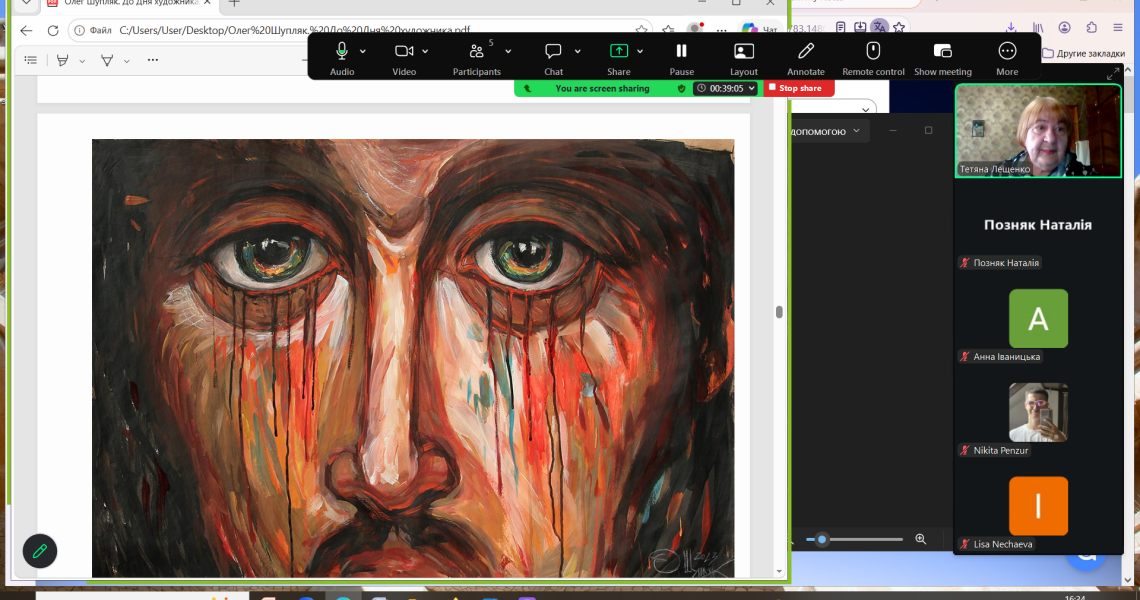Image resolution: width=1140 pixels, height=600 pixels.
Task: Mute the microphone via the Audio button
Action: [x=342, y=58]
